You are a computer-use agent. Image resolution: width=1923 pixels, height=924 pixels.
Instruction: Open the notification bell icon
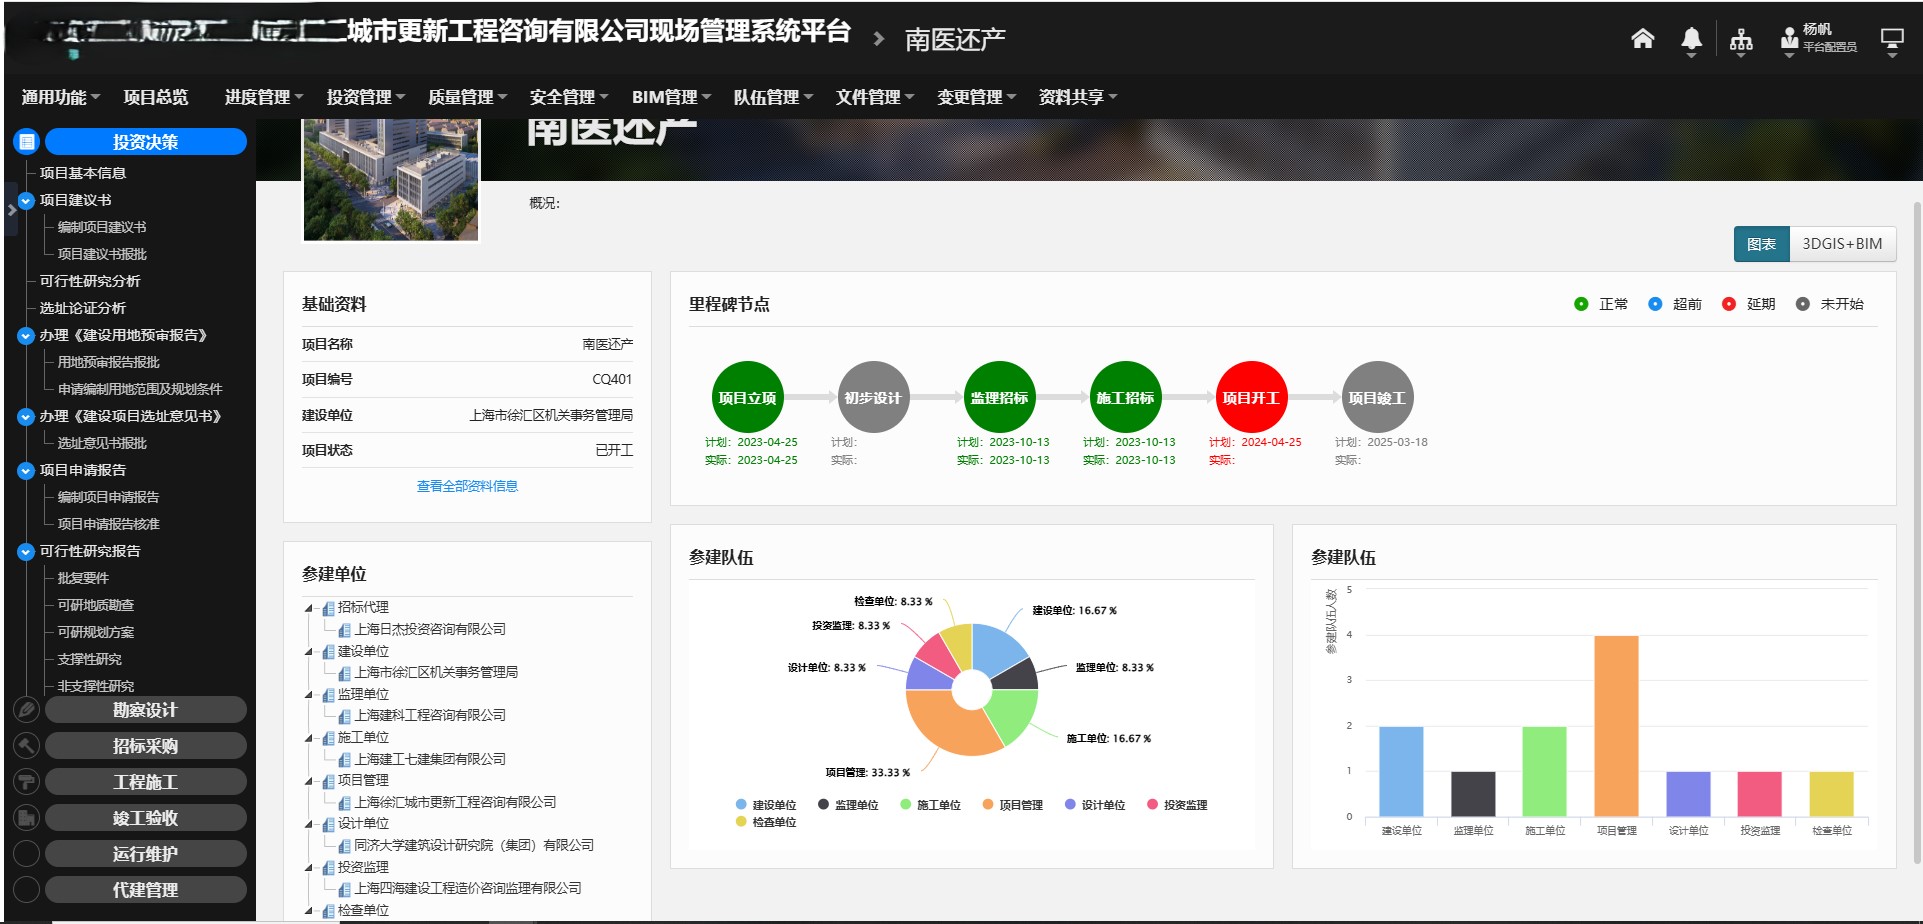point(1691,39)
